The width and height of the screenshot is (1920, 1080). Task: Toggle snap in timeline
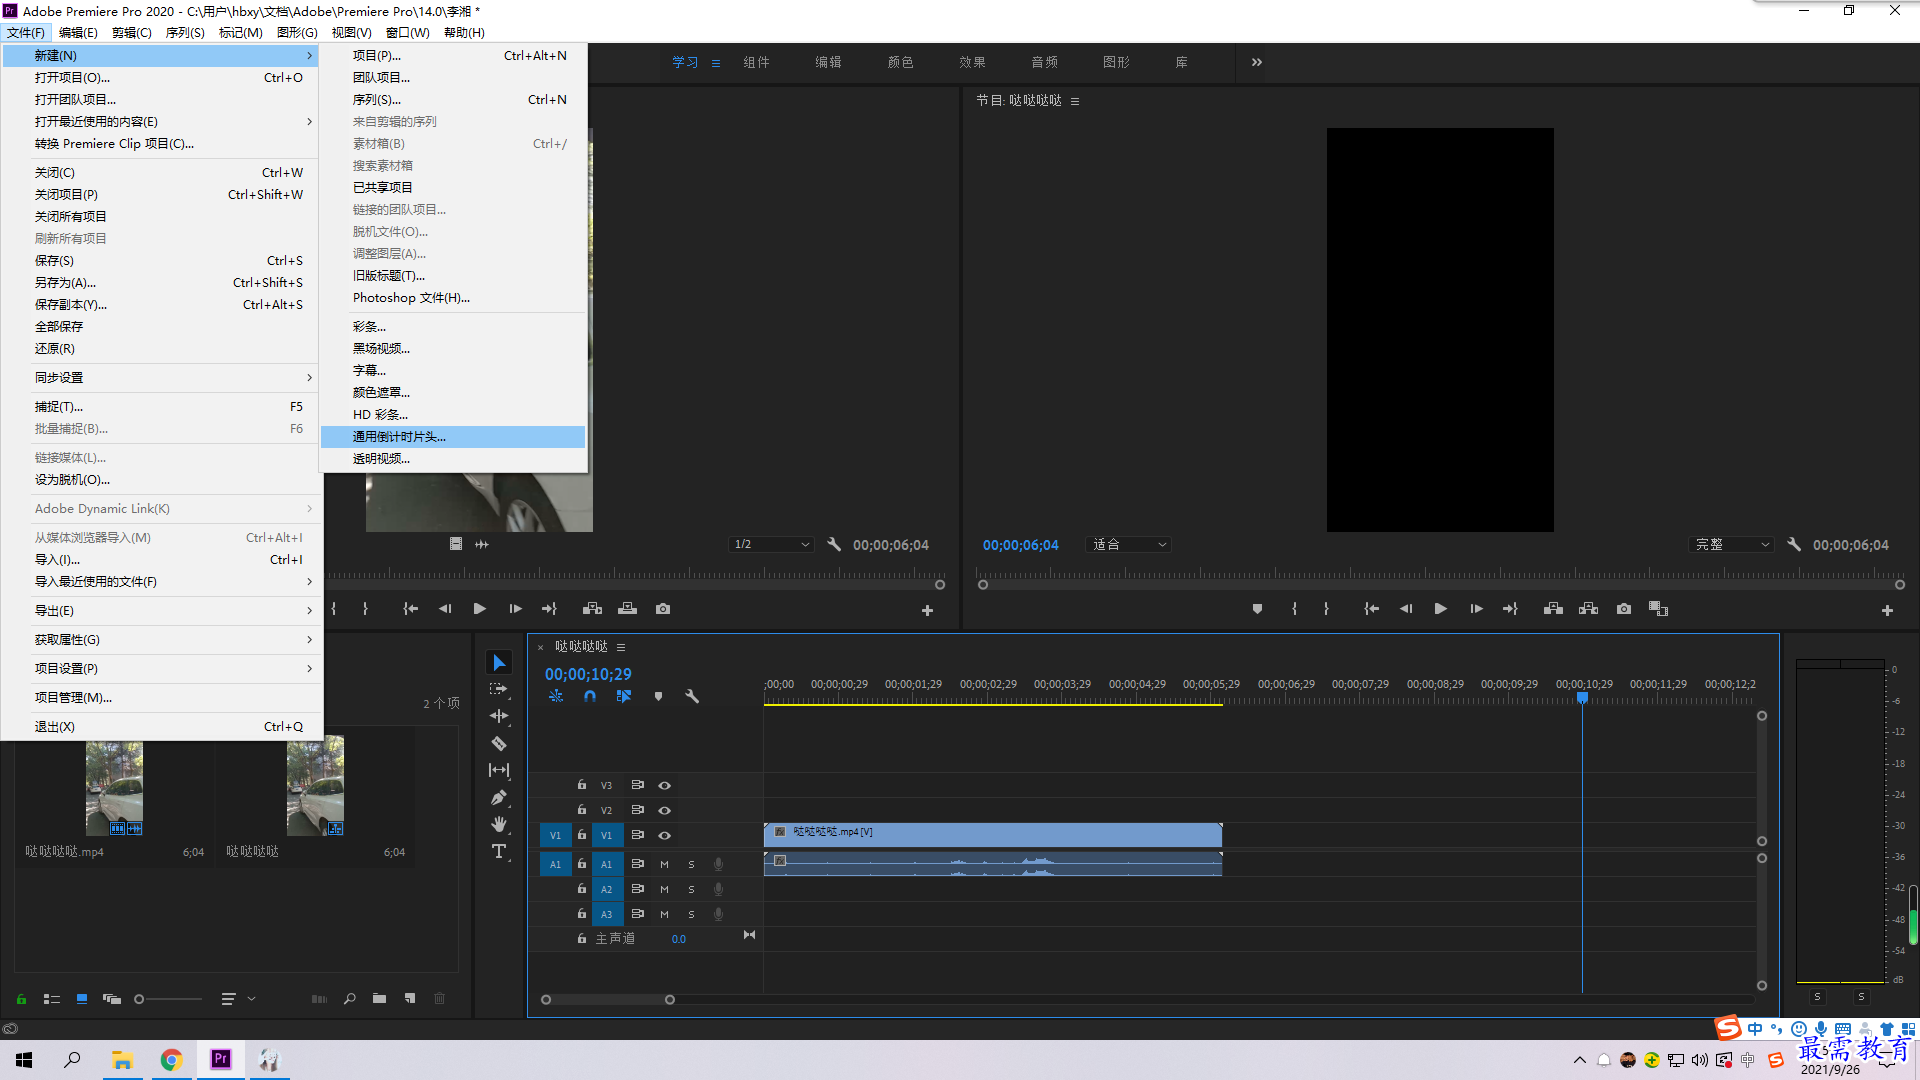590,696
